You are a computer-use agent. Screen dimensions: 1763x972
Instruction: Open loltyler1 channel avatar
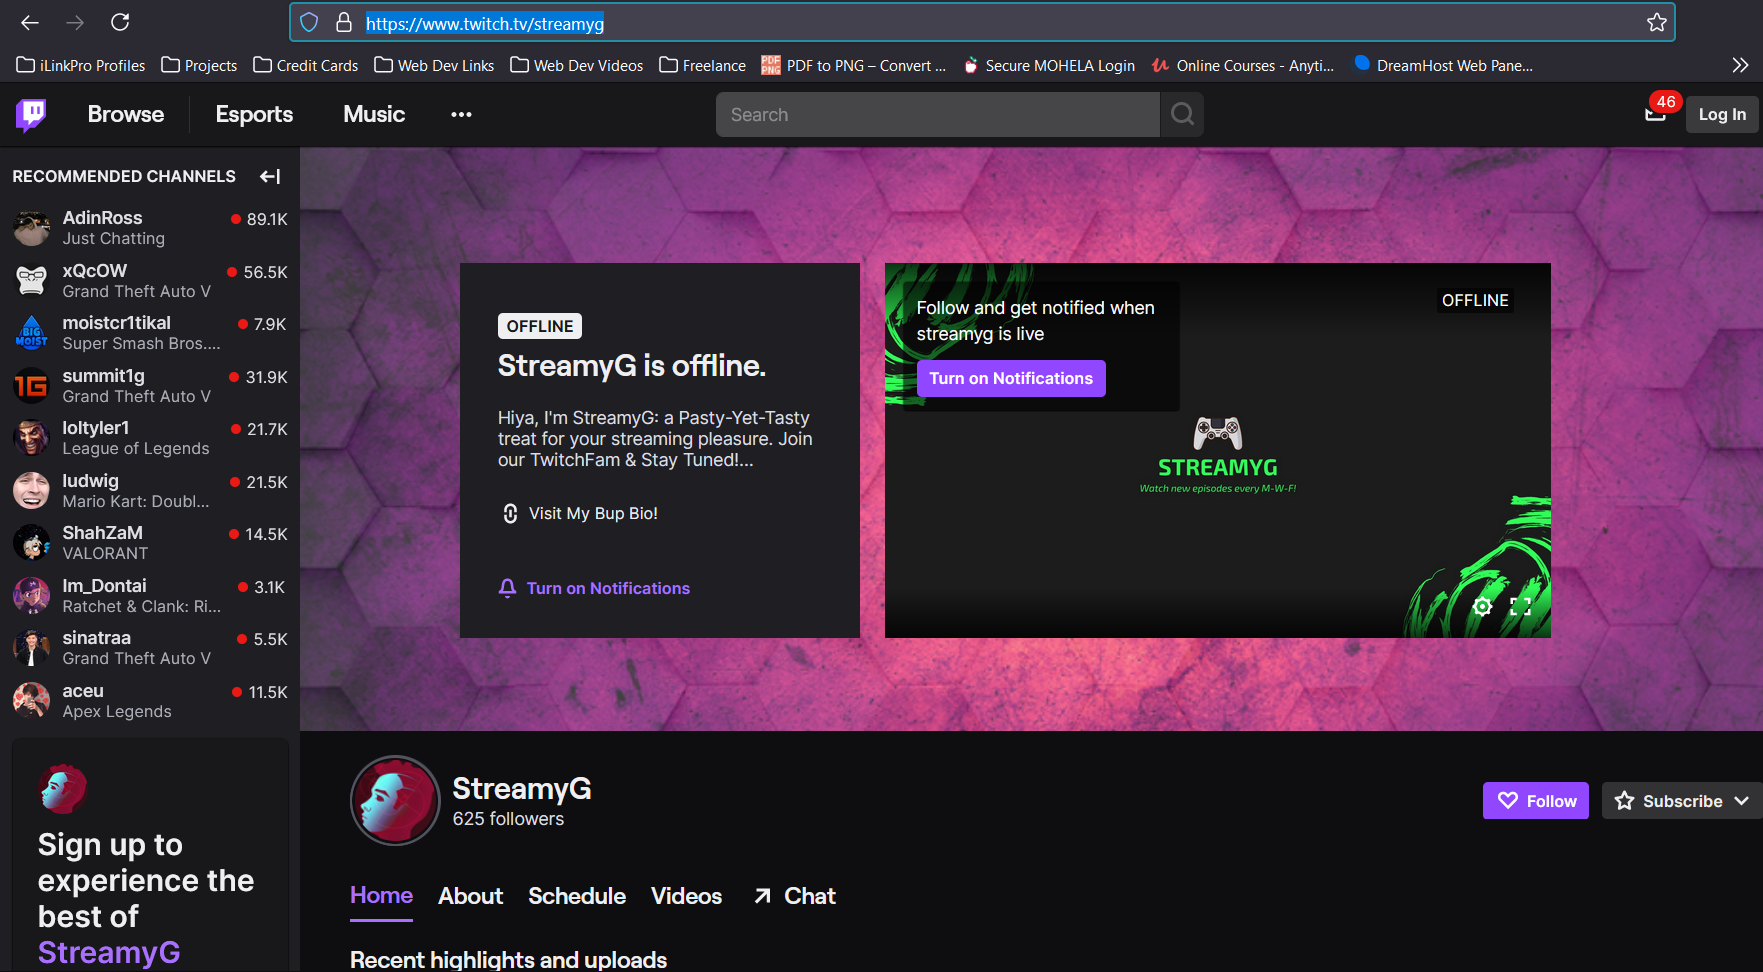coord(32,438)
